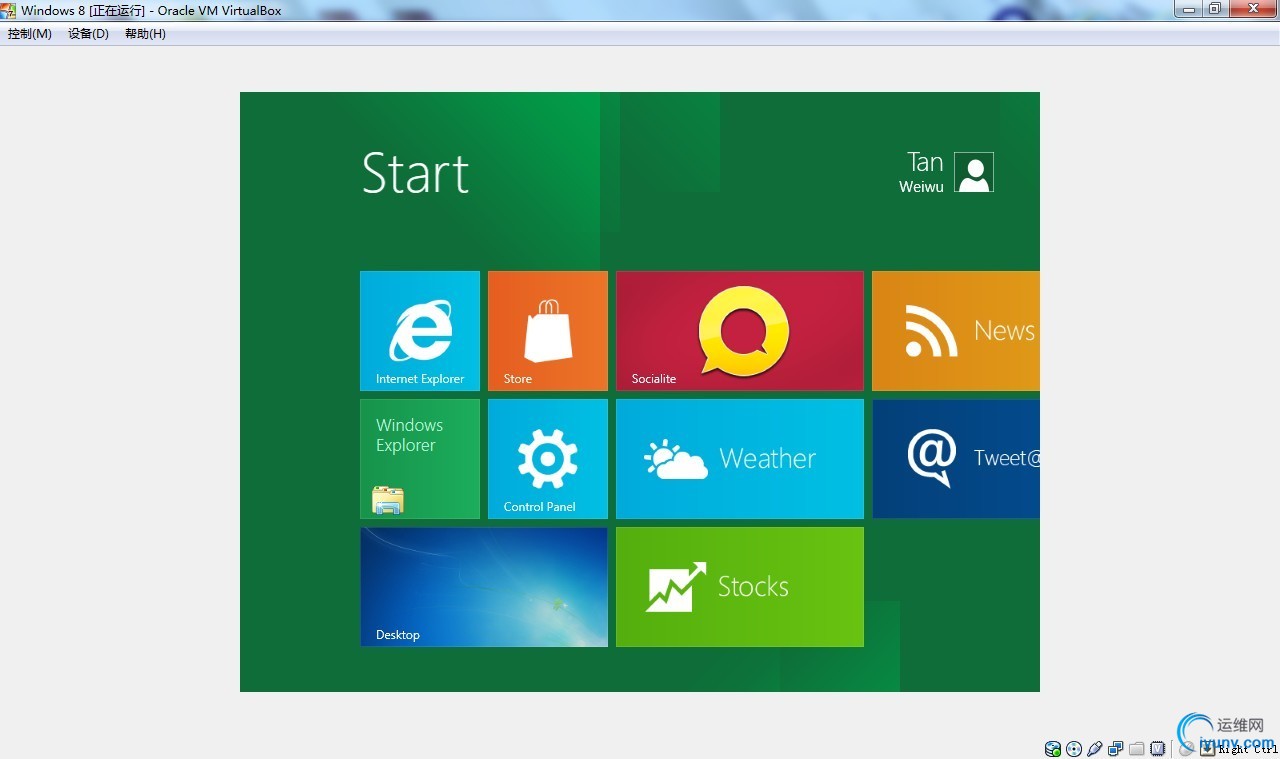Image resolution: width=1280 pixels, height=759 pixels.
Task: Switch to the Desktop tile
Action: tap(484, 587)
